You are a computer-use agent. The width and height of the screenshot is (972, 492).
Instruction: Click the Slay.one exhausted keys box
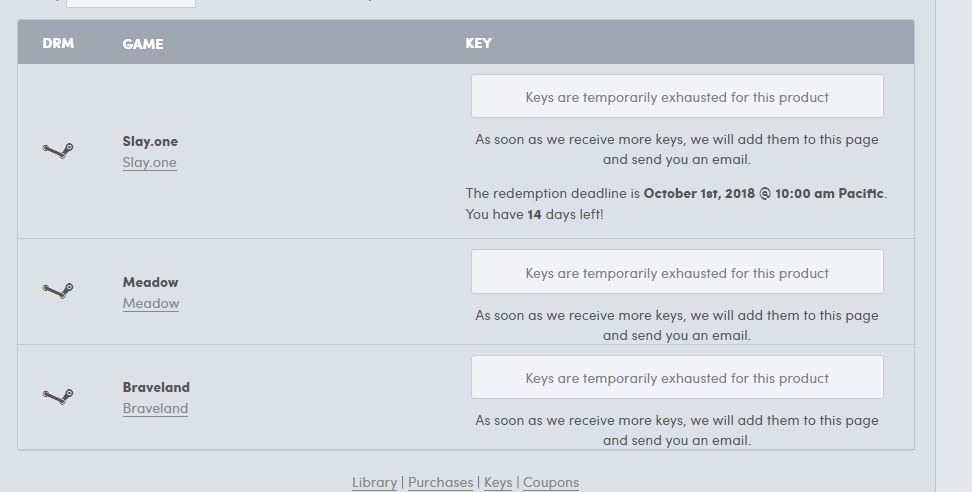(x=677, y=97)
